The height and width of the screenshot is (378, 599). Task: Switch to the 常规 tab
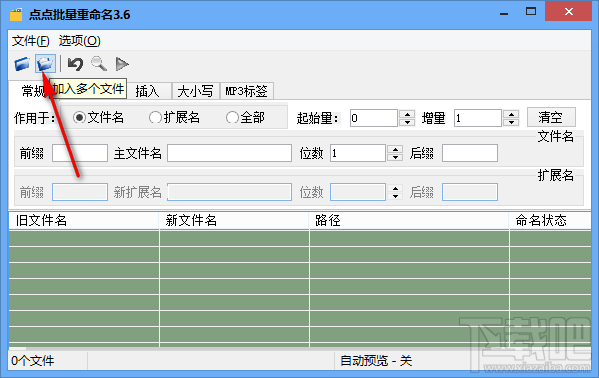[32, 91]
